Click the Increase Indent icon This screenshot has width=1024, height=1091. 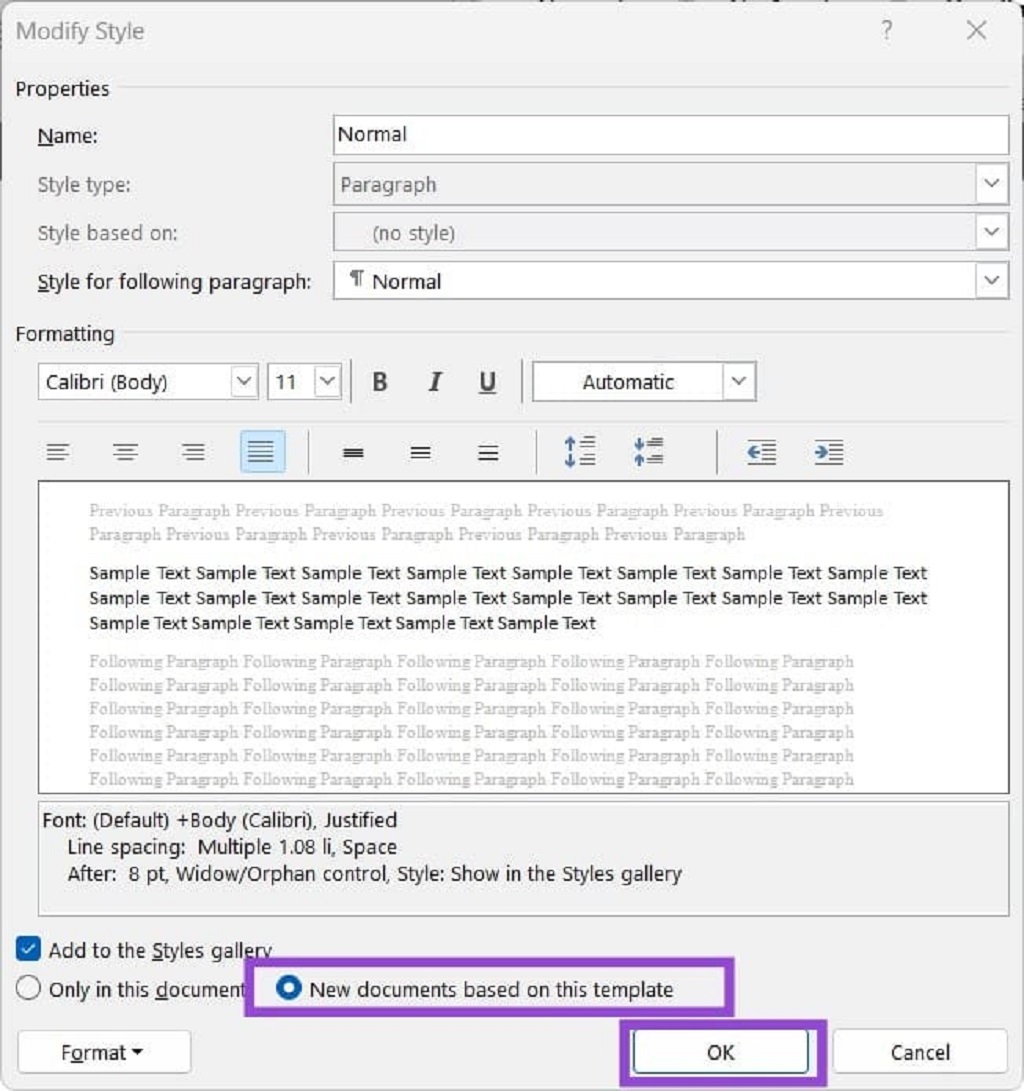pyautogui.click(x=829, y=452)
